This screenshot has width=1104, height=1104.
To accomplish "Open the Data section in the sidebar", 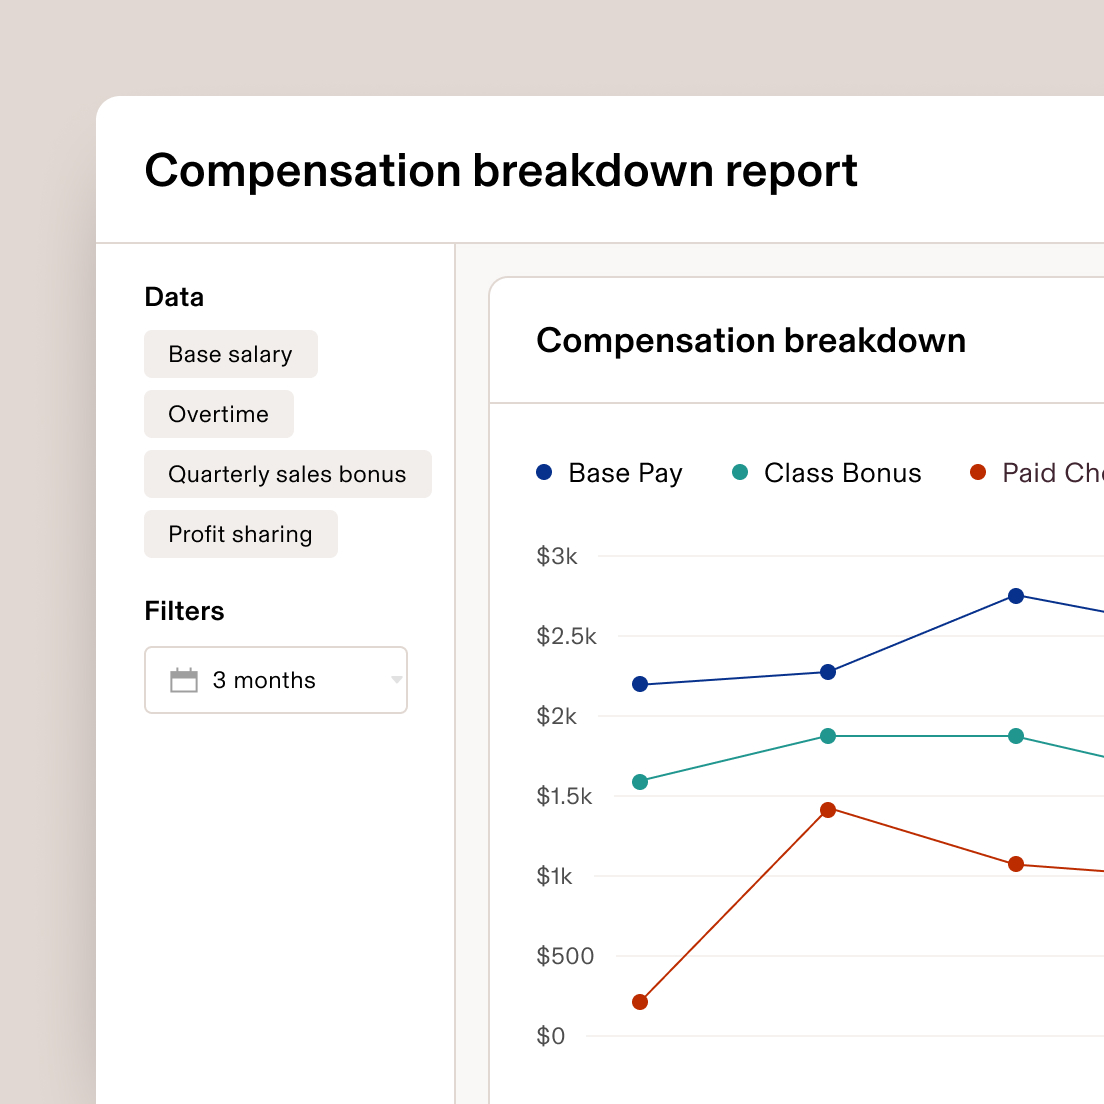I will pos(174,296).
